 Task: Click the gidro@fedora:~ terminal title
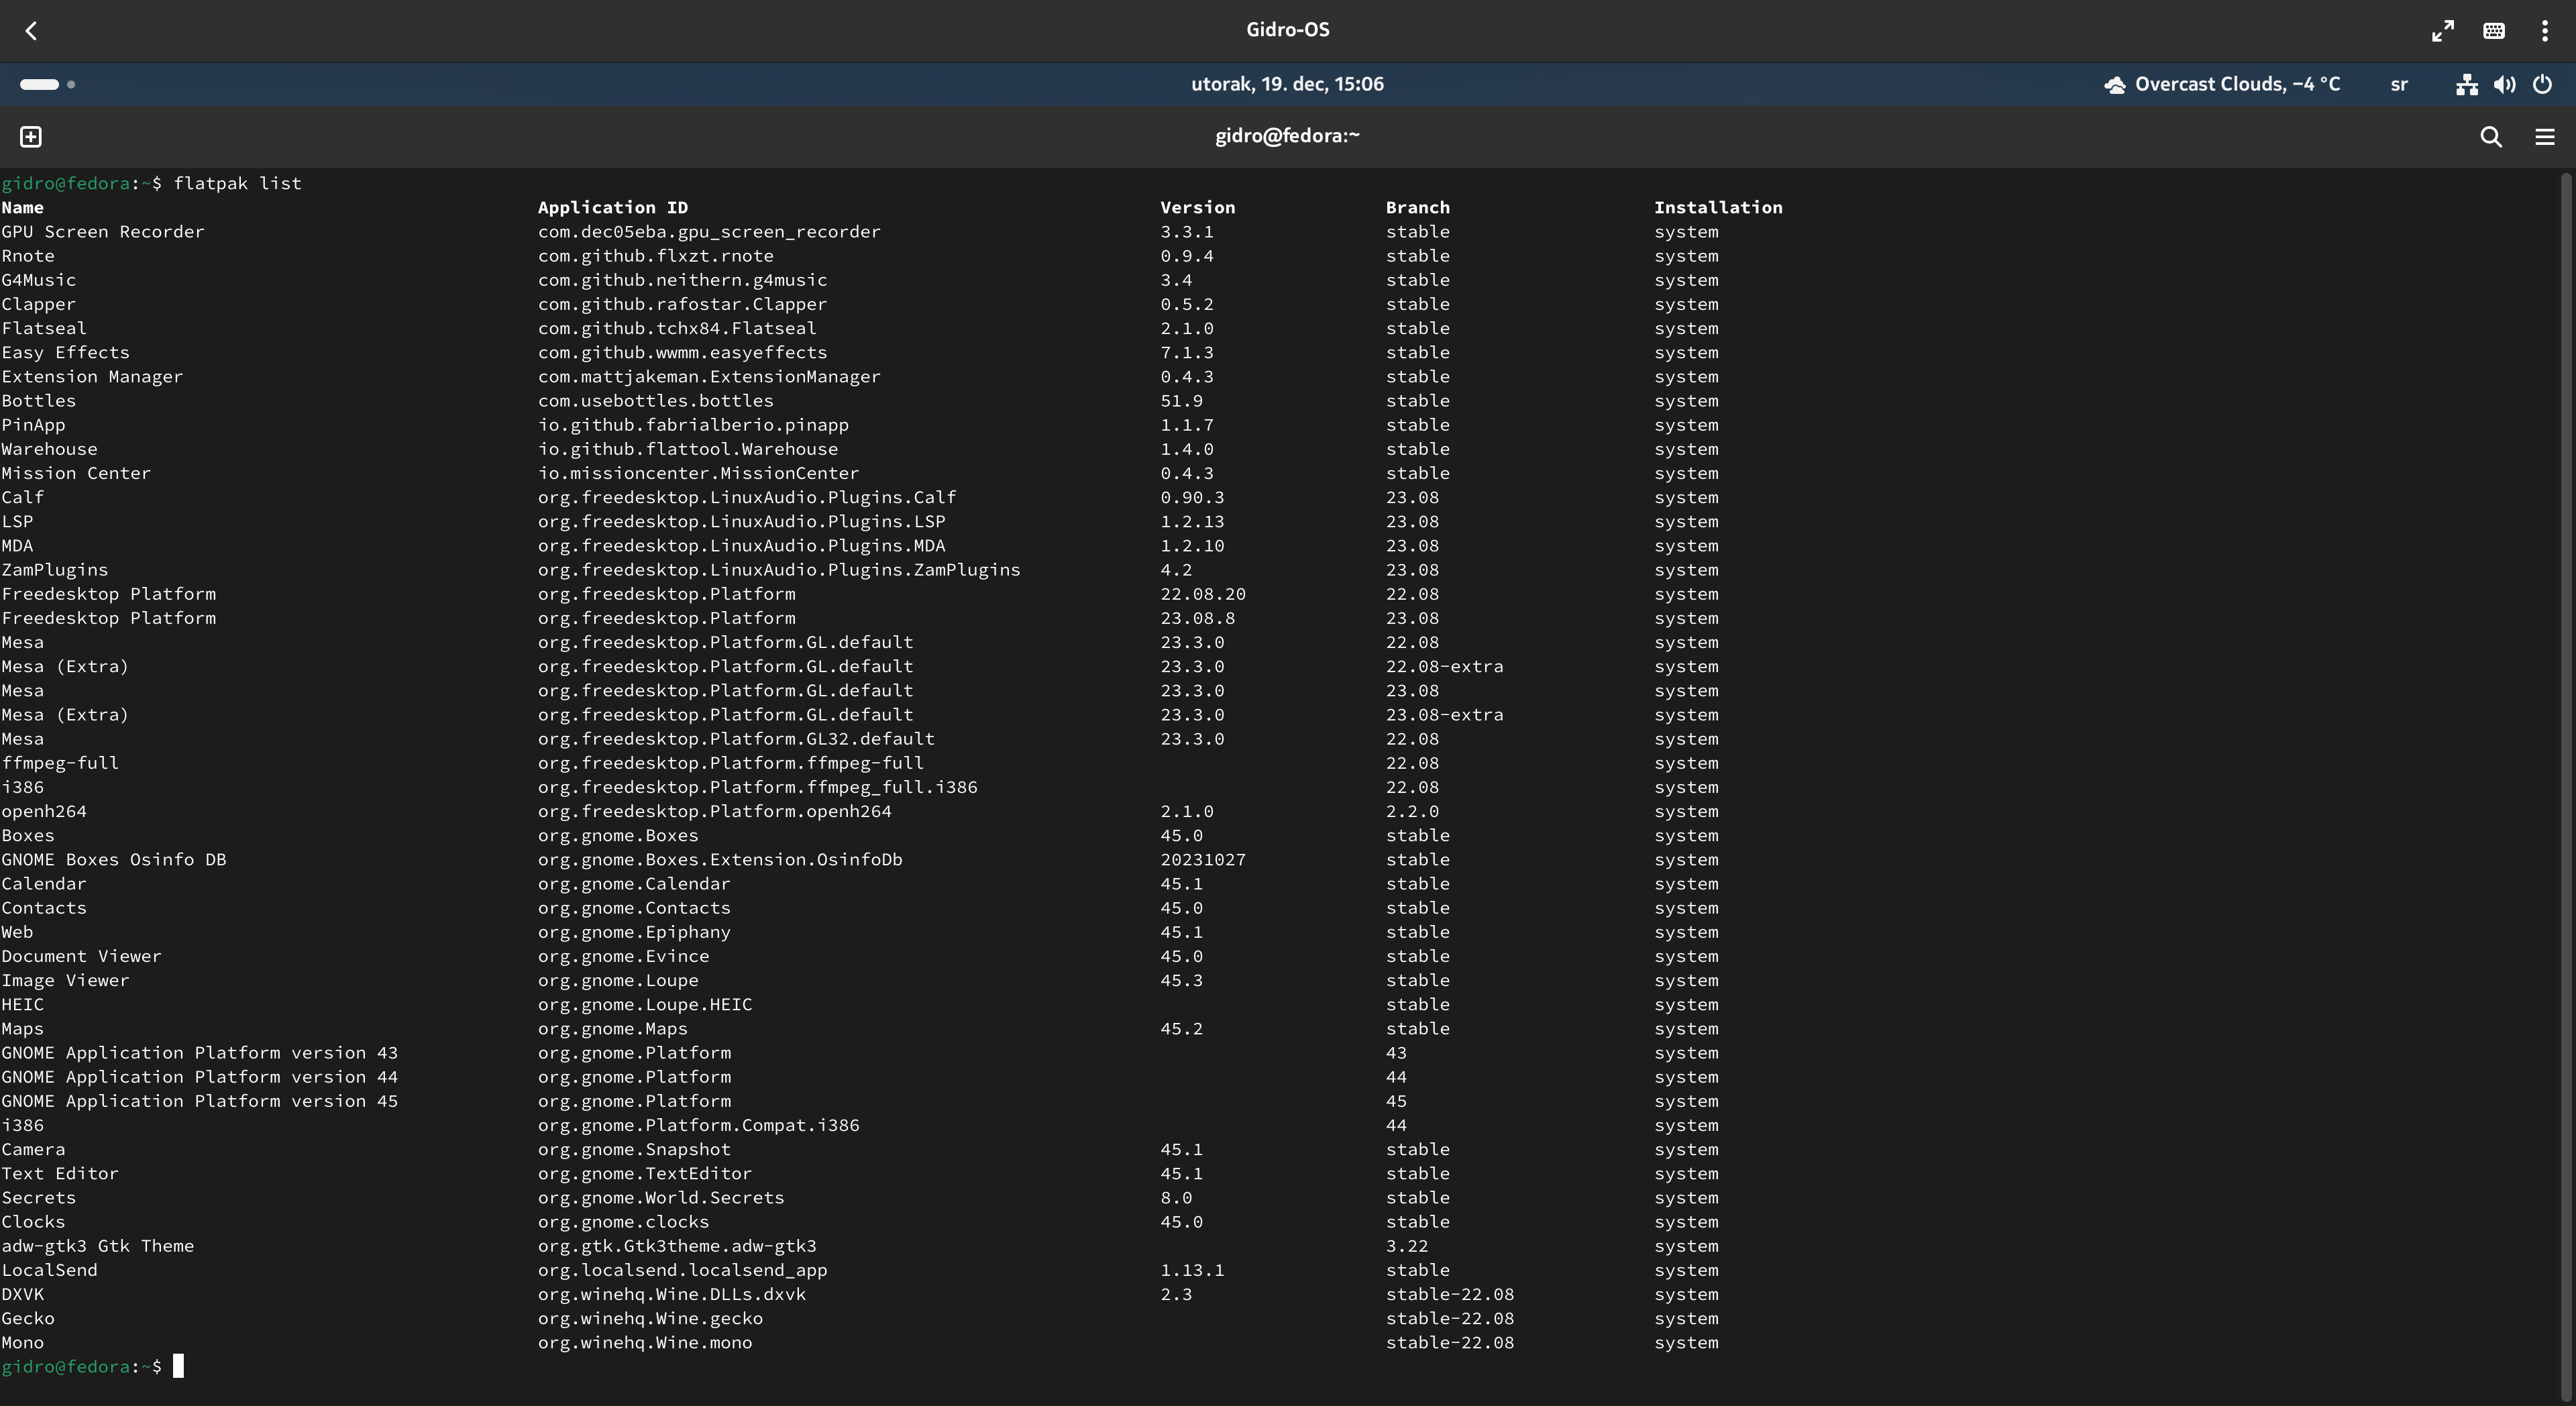(1287, 136)
